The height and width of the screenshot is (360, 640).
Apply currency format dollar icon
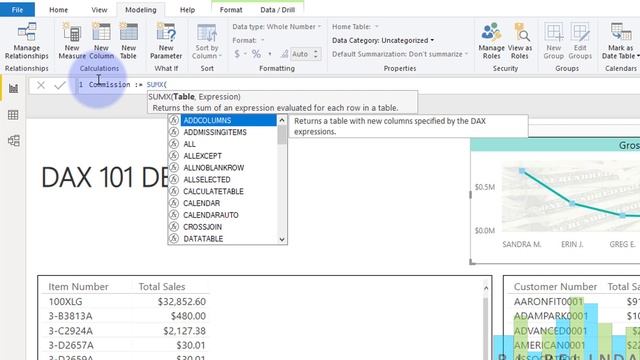(x=237, y=54)
